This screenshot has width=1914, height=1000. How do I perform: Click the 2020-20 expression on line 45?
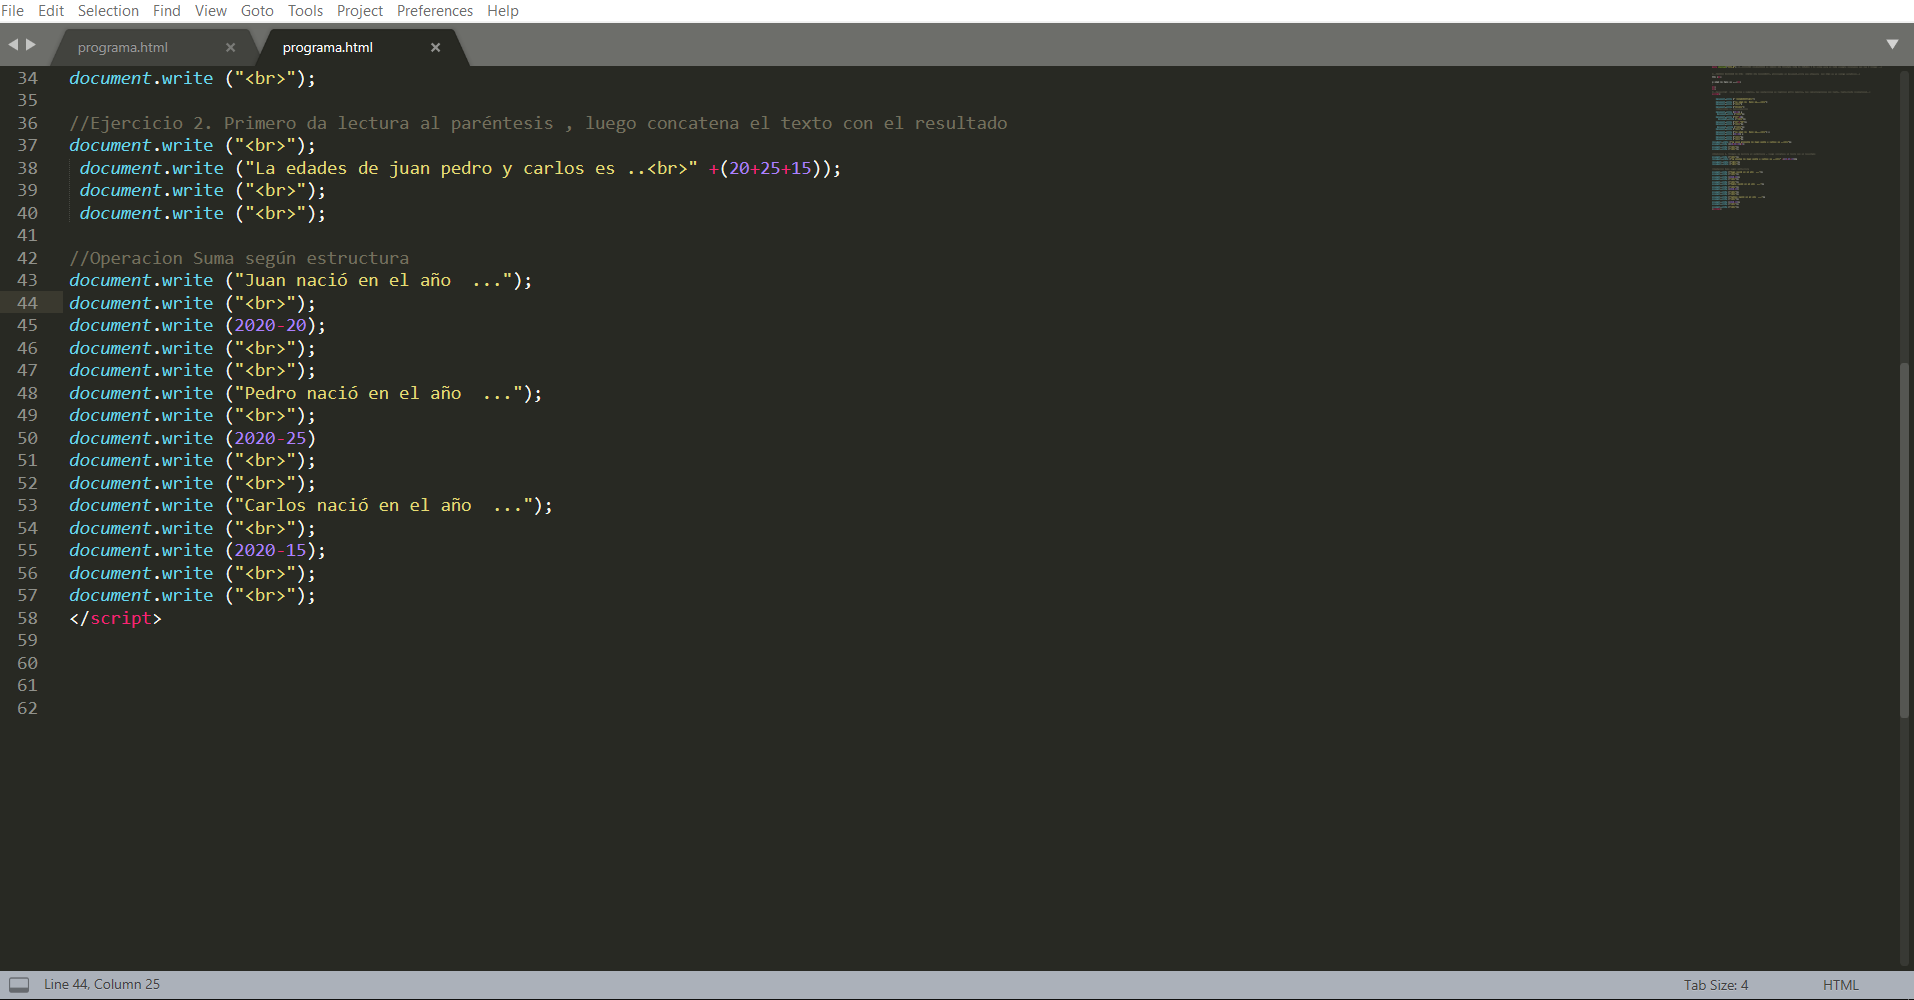270,325
